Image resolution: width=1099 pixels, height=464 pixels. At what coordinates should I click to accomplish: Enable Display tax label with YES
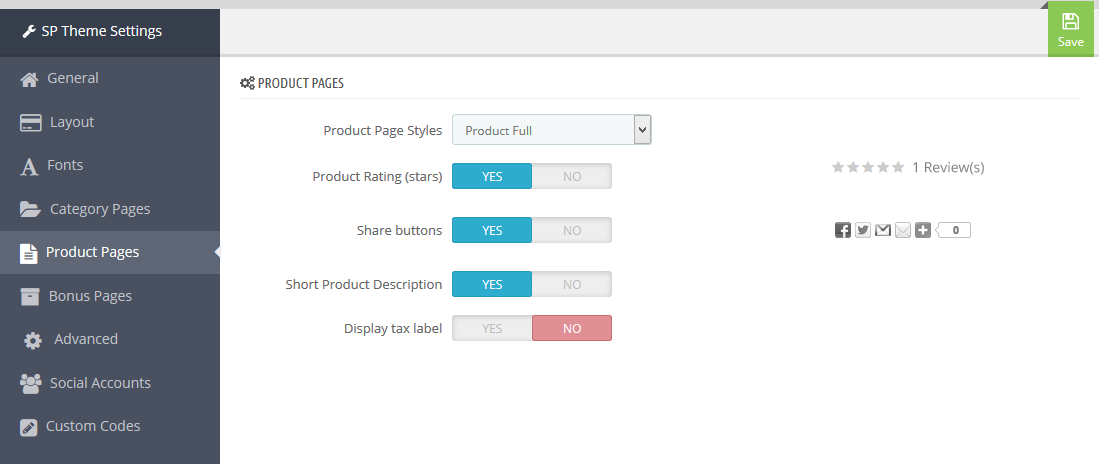[x=492, y=328]
